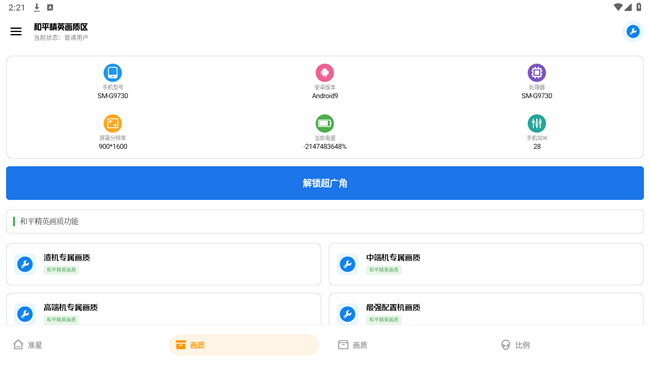The width and height of the screenshot is (650, 365).
Task: Tap SM-G9730 under processor
Action: pyautogui.click(x=537, y=96)
